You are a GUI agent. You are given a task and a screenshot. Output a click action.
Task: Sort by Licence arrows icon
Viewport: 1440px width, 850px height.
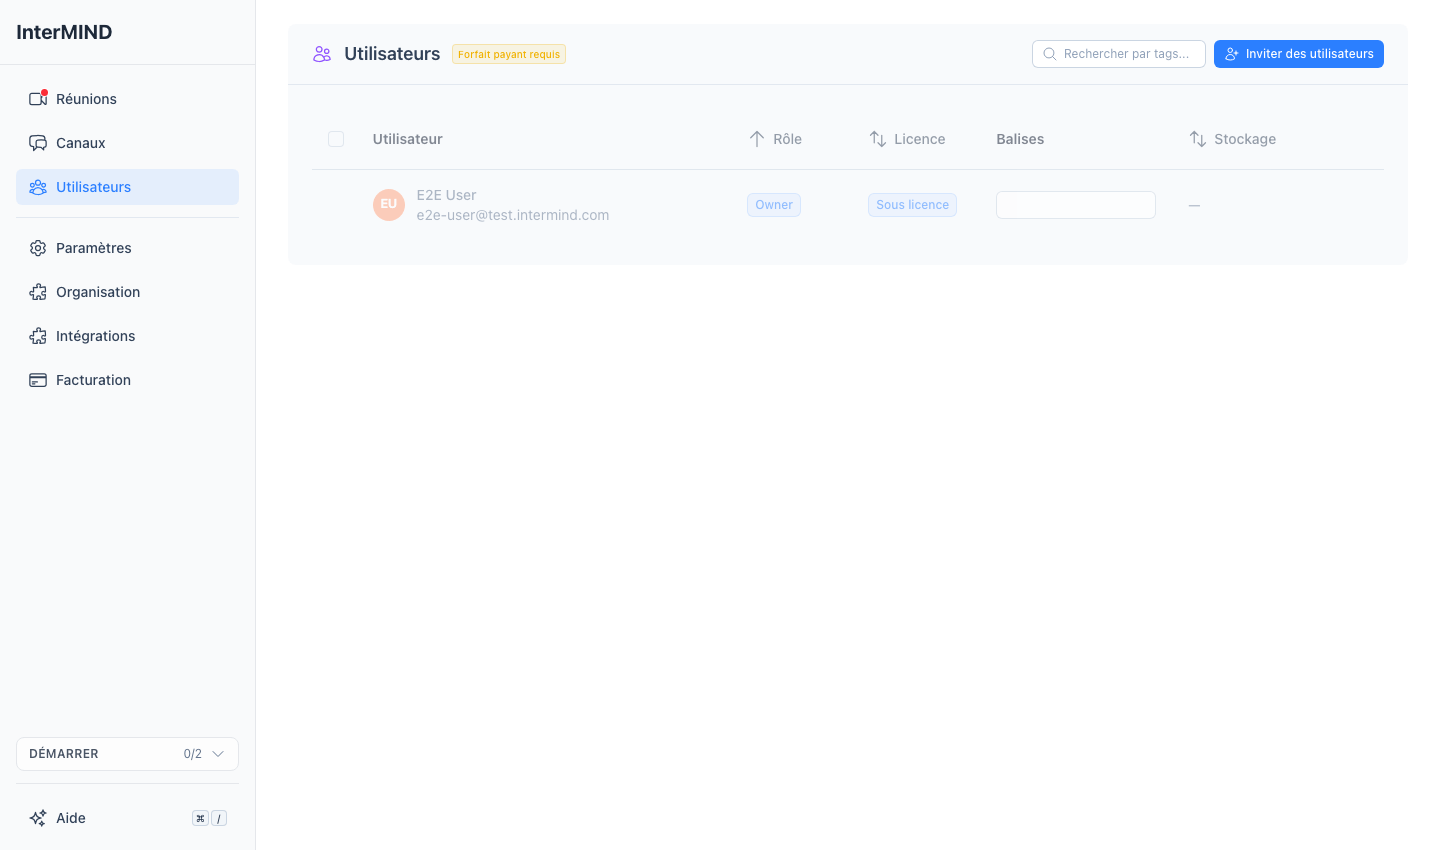[878, 139]
